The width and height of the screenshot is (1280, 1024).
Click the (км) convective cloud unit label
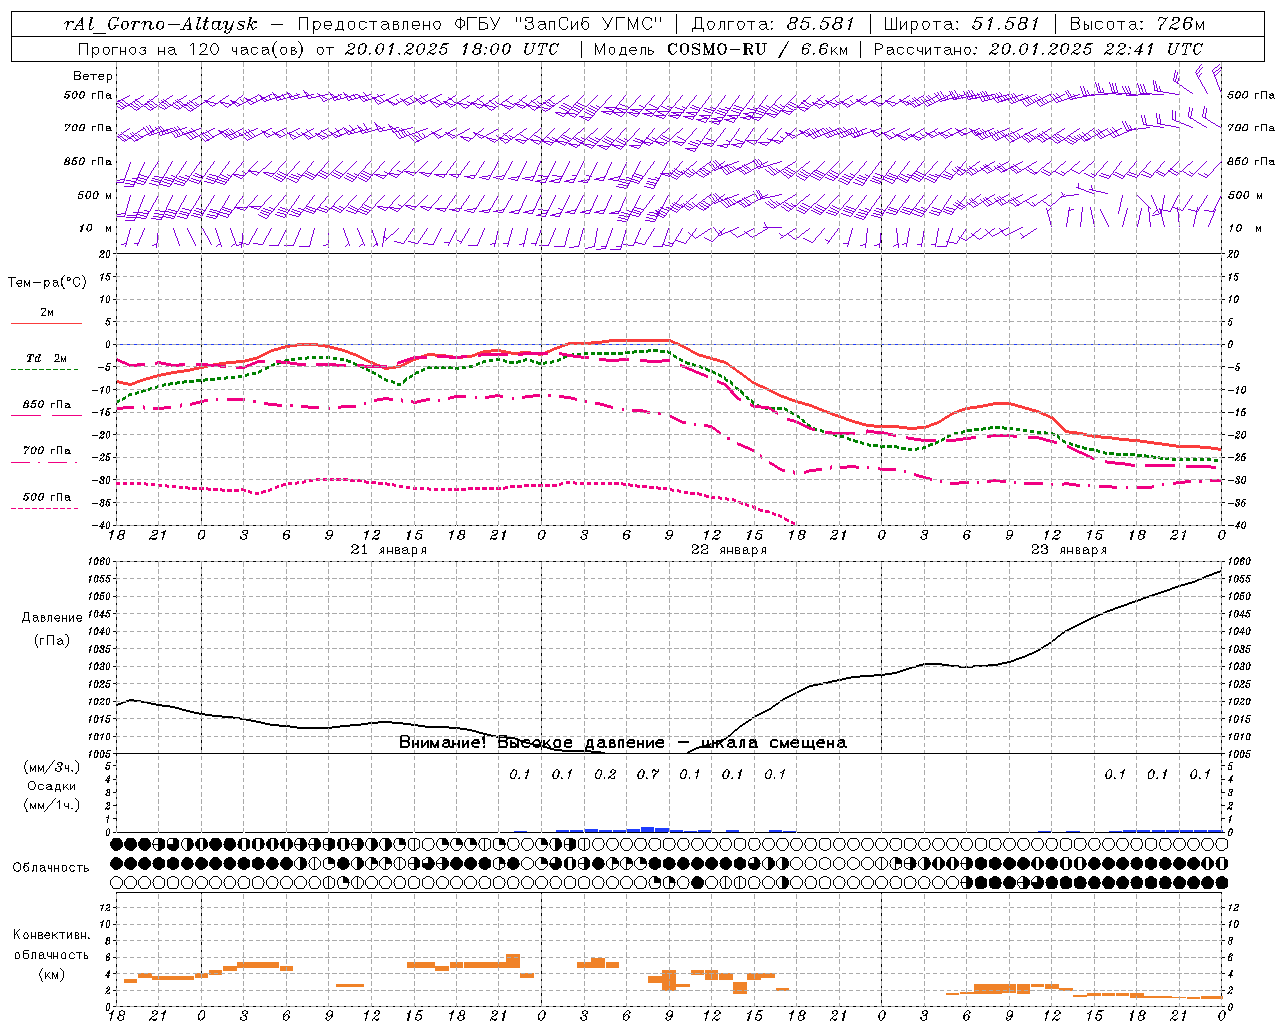point(51,973)
